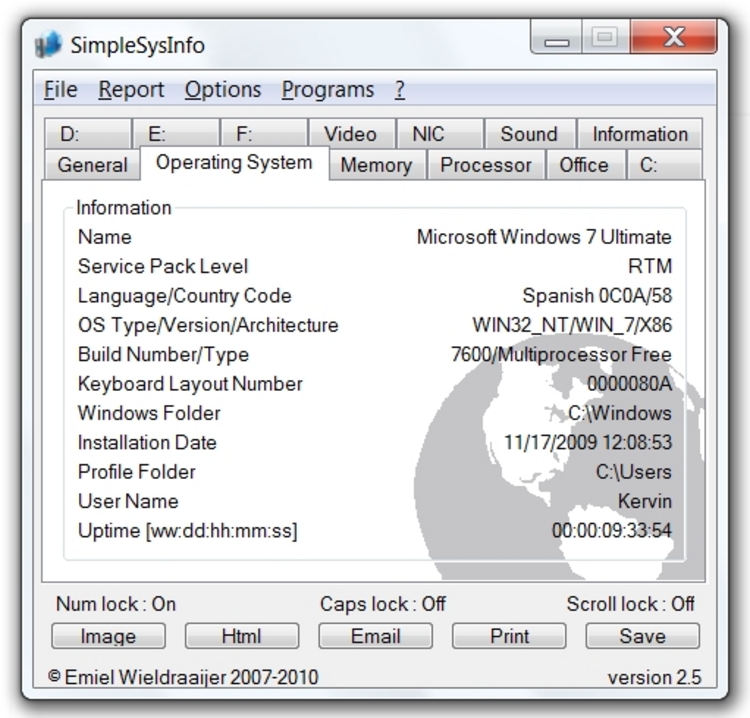Click the 'C:\Users' profile folder value
750x718 pixels.
click(x=634, y=472)
